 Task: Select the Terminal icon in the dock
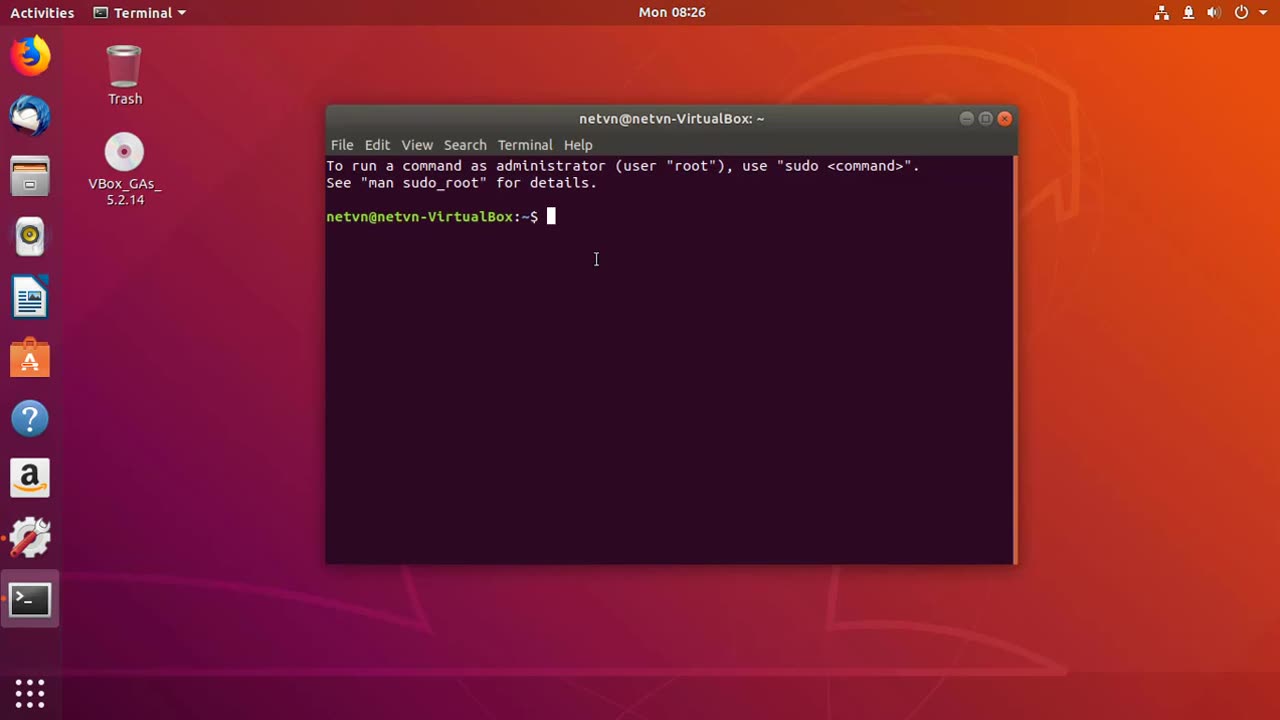pyautogui.click(x=30, y=600)
